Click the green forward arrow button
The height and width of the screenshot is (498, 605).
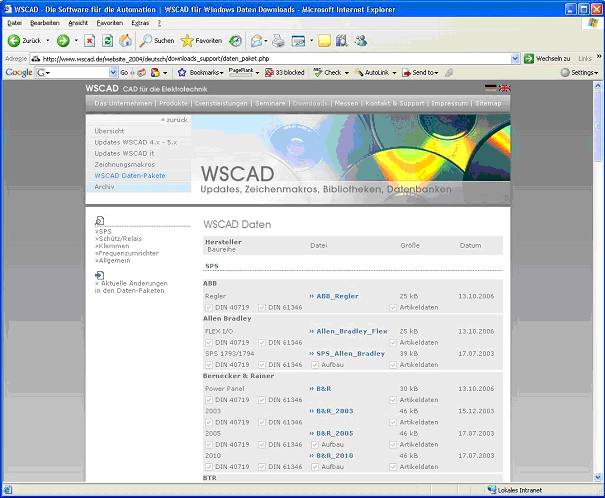[63, 41]
